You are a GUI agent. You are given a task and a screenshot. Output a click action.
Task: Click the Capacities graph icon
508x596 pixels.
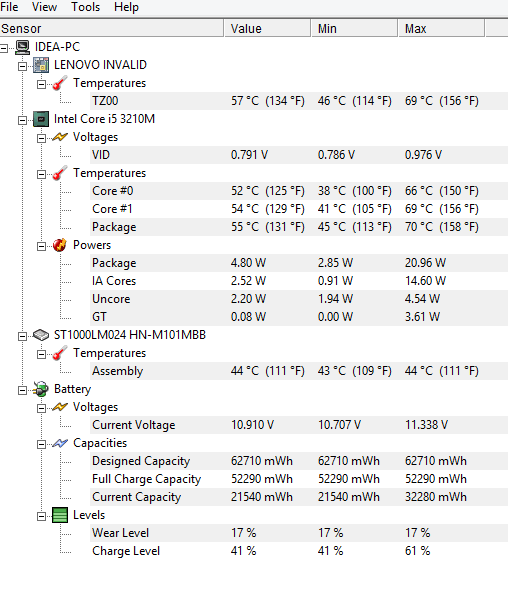(60, 443)
